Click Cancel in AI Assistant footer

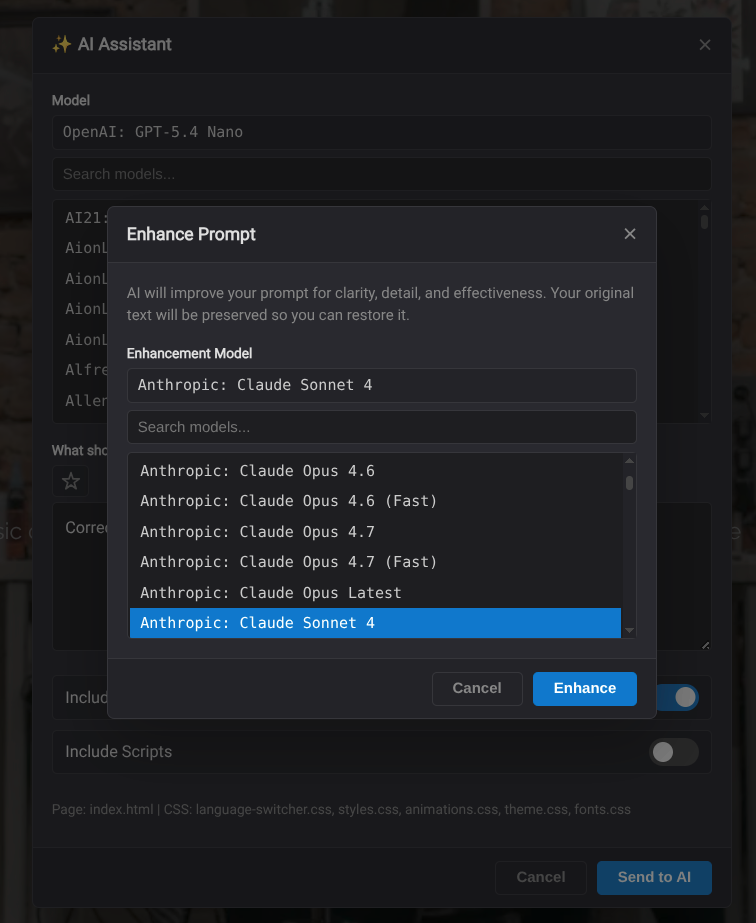coord(541,877)
